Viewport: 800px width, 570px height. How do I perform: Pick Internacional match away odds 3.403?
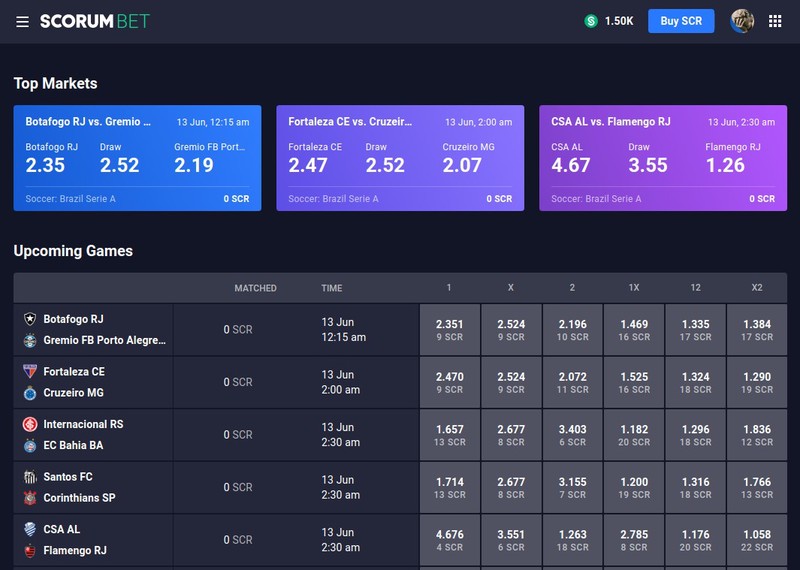[x=572, y=435]
